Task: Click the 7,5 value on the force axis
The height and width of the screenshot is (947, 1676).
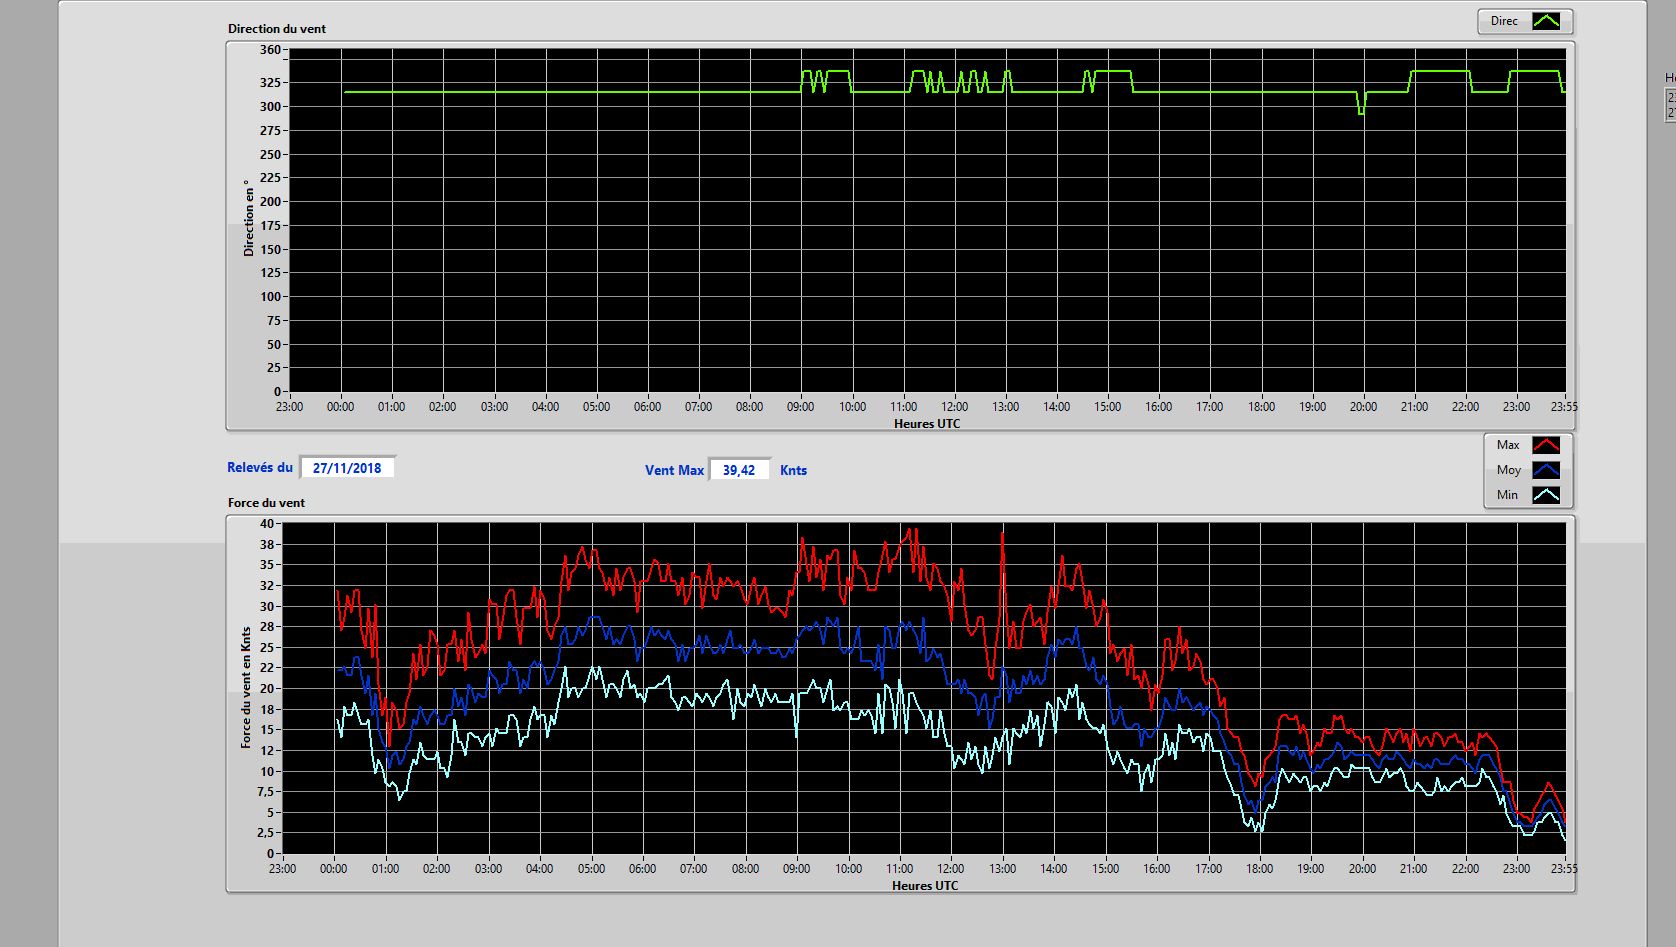Action: [x=265, y=792]
